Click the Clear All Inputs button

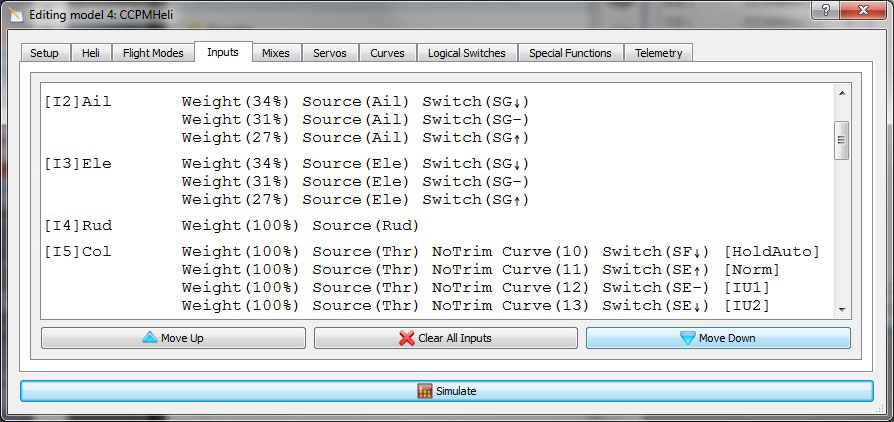pyautogui.click(x=446, y=338)
